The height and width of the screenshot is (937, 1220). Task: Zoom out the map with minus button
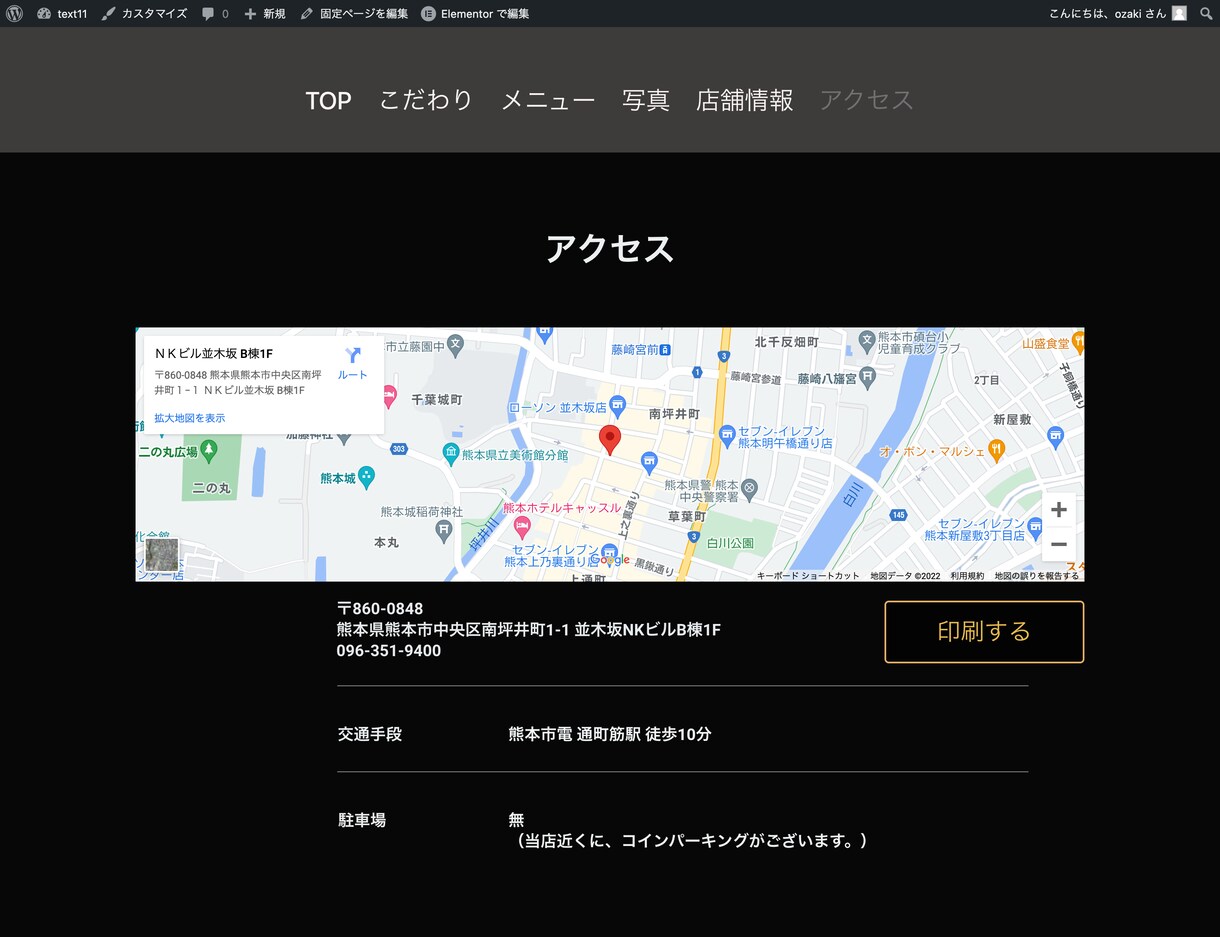click(x=1059, y=544)
